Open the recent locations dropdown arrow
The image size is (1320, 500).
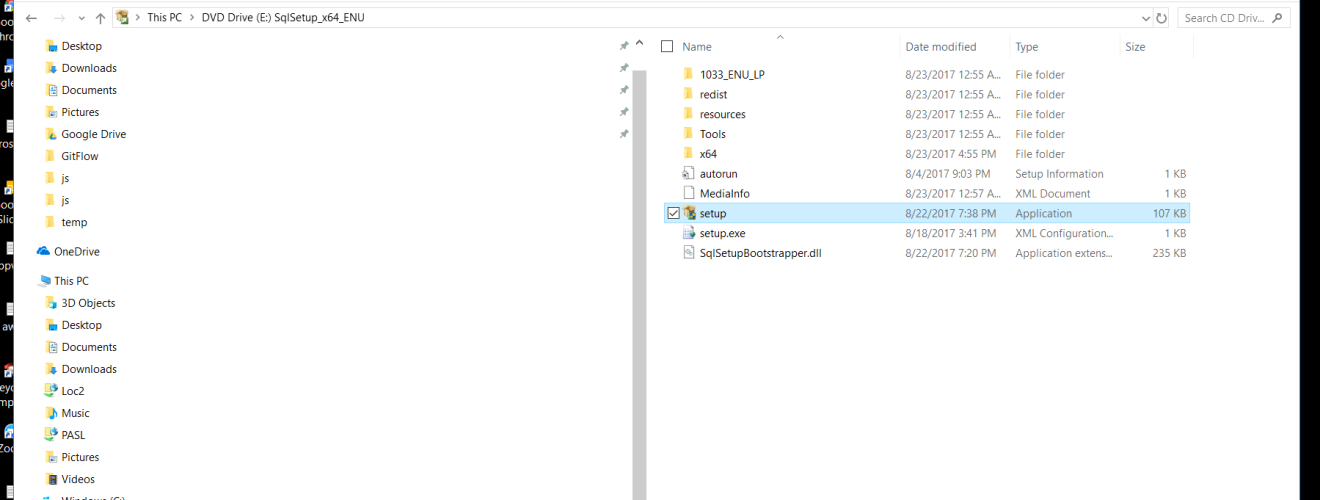pos(81,18)
